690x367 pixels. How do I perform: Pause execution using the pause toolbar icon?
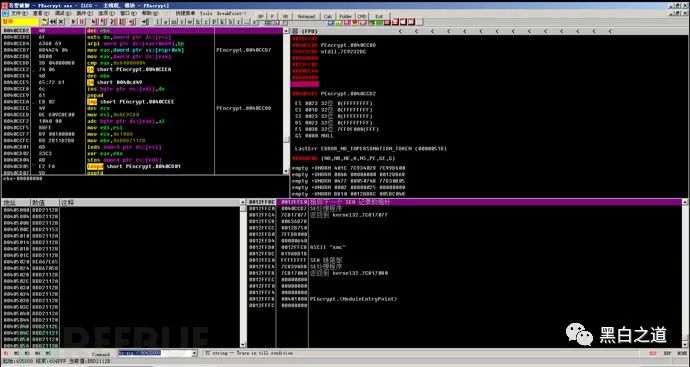click(81, 22)
